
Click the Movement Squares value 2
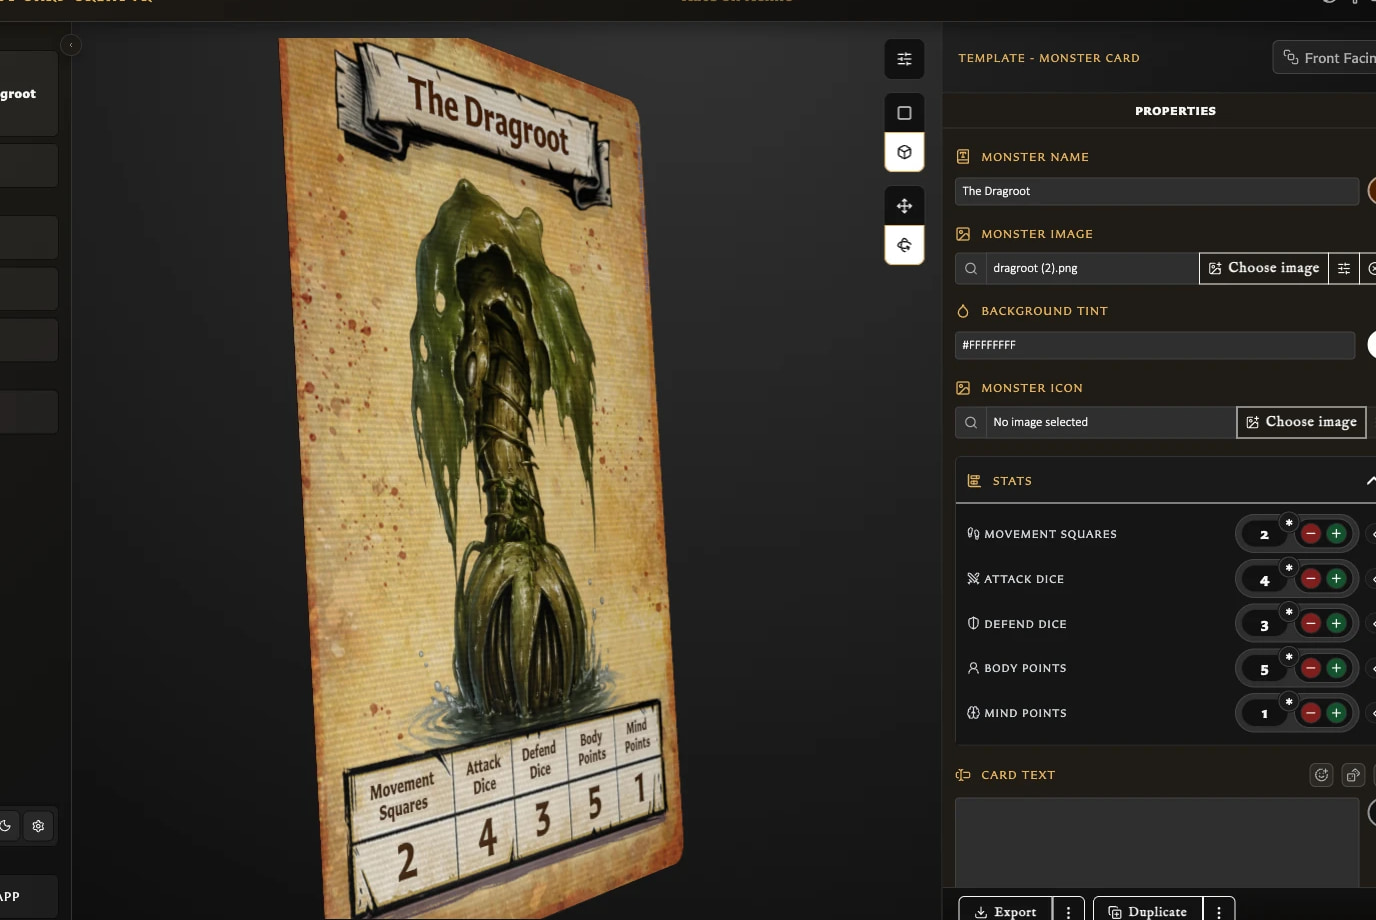pyautogui.click(x=1264, y=535)
